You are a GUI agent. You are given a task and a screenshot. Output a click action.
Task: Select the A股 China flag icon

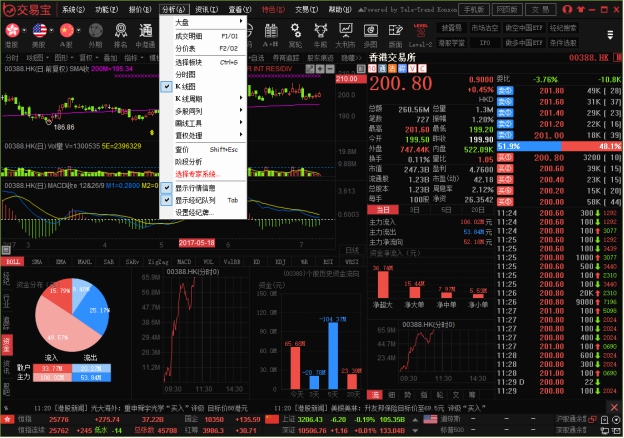click(68, 32)
